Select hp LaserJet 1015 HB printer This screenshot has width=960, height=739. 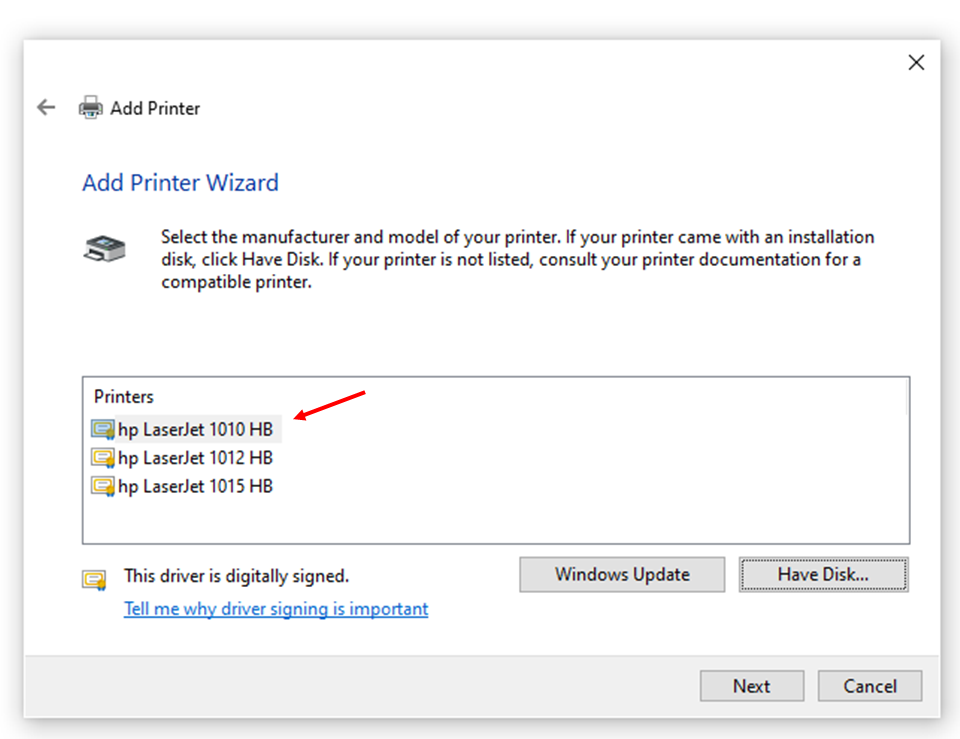point(195,486)
